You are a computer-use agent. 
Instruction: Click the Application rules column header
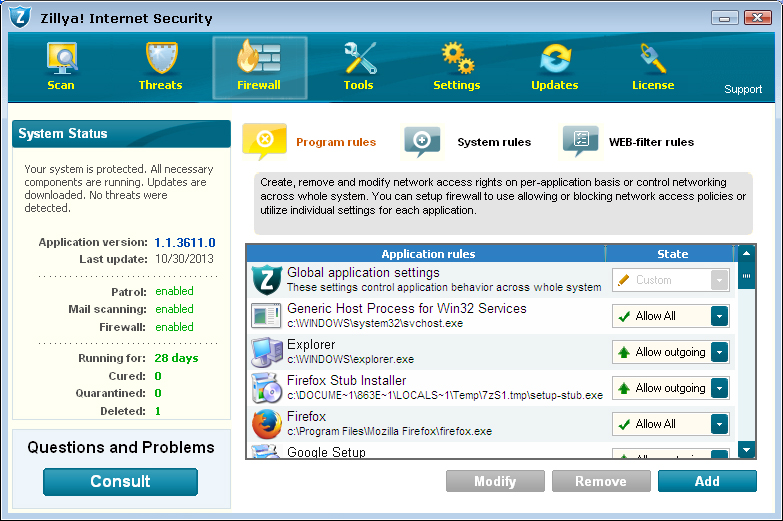(427, 254)
